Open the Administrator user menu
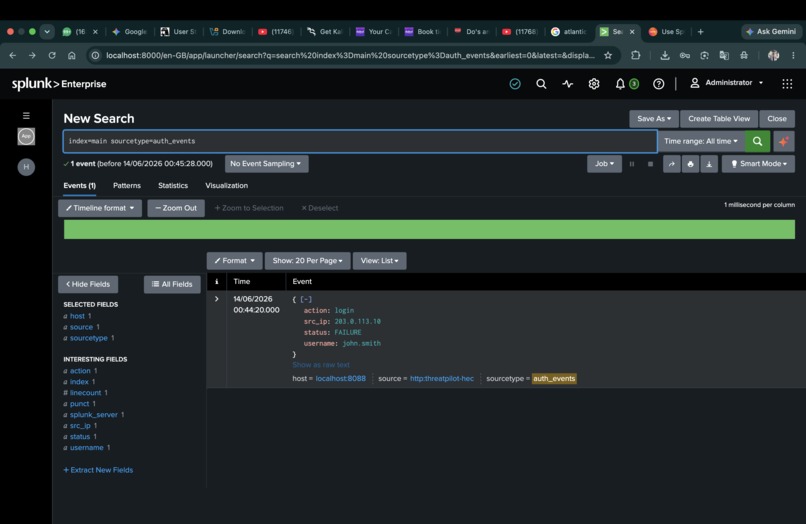This screenshot has width=806, height=524. click(726, 83)
